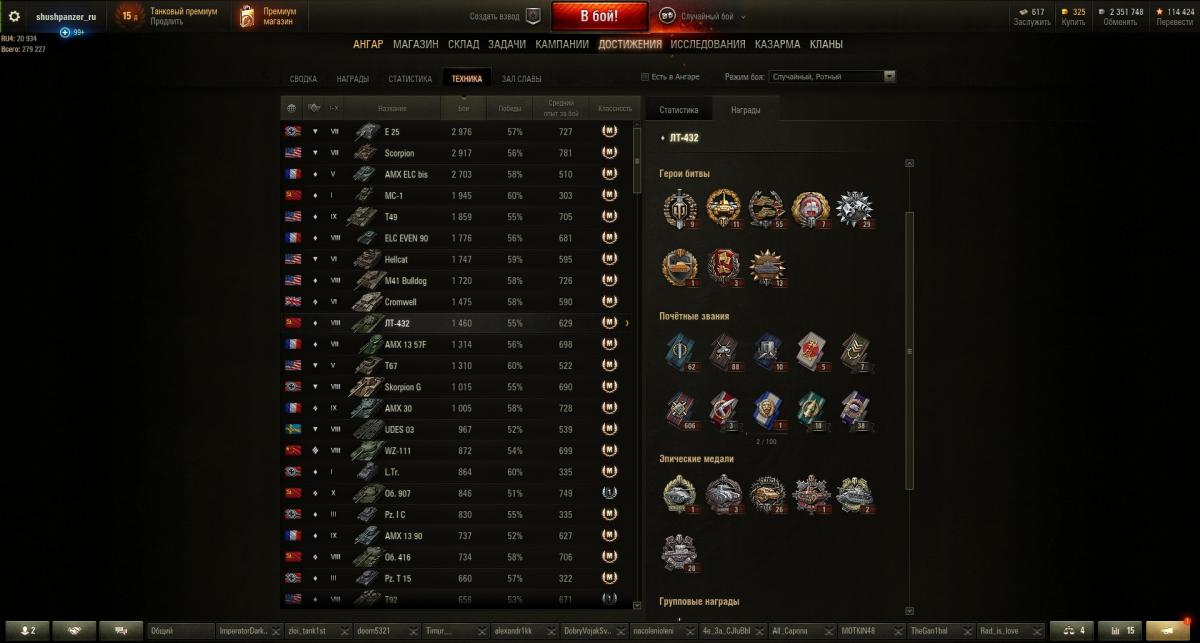Select the first Battle Heroes medal

coord(679,208)
